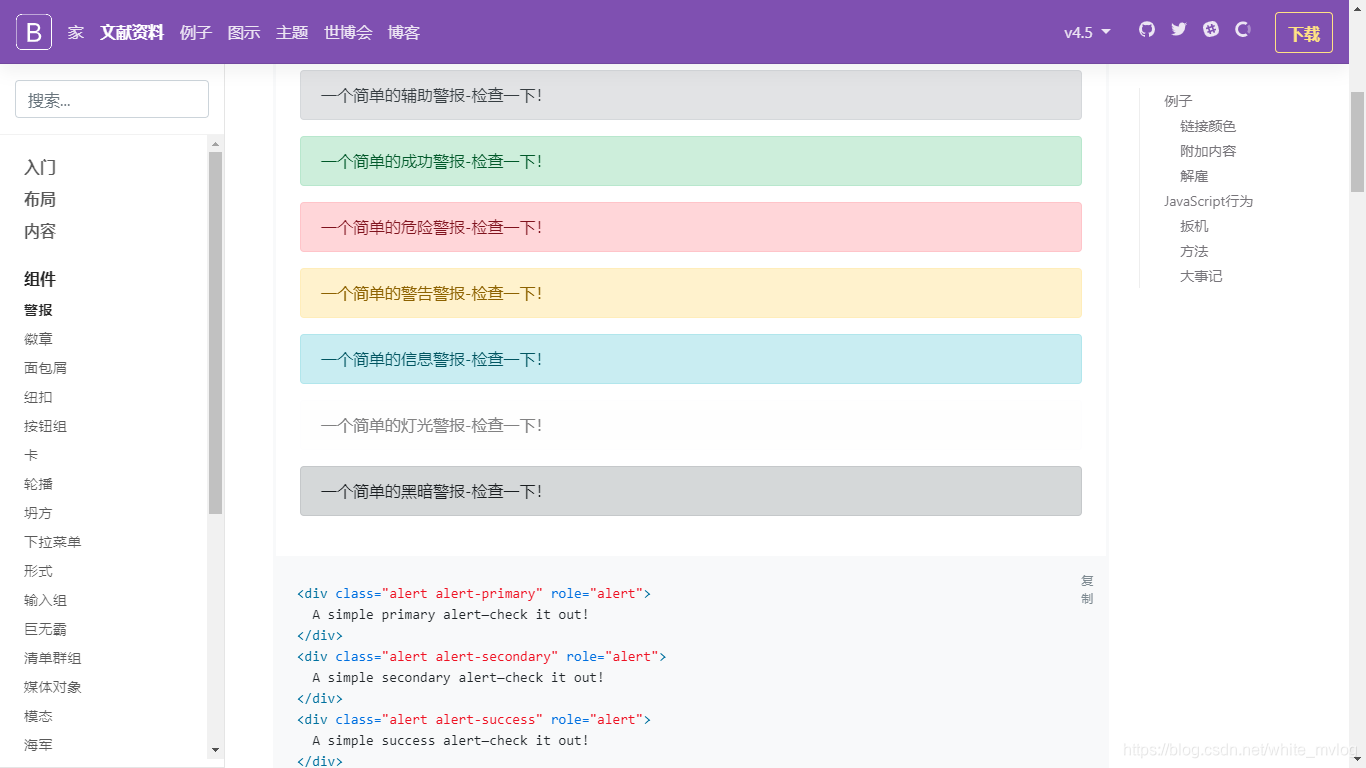Click the 下载 download button
Image resolution: width=1366 pixels, height=768 pixels.
(1304, 33)
